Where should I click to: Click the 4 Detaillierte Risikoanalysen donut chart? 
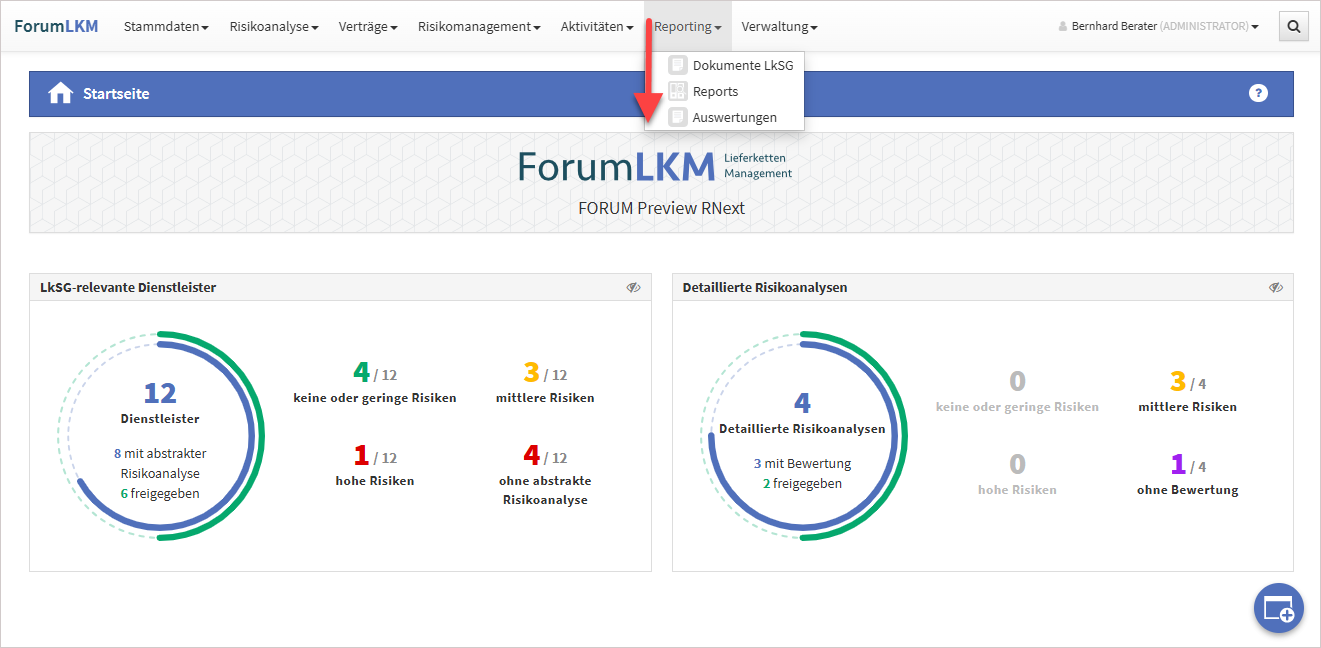pos(803,435)
